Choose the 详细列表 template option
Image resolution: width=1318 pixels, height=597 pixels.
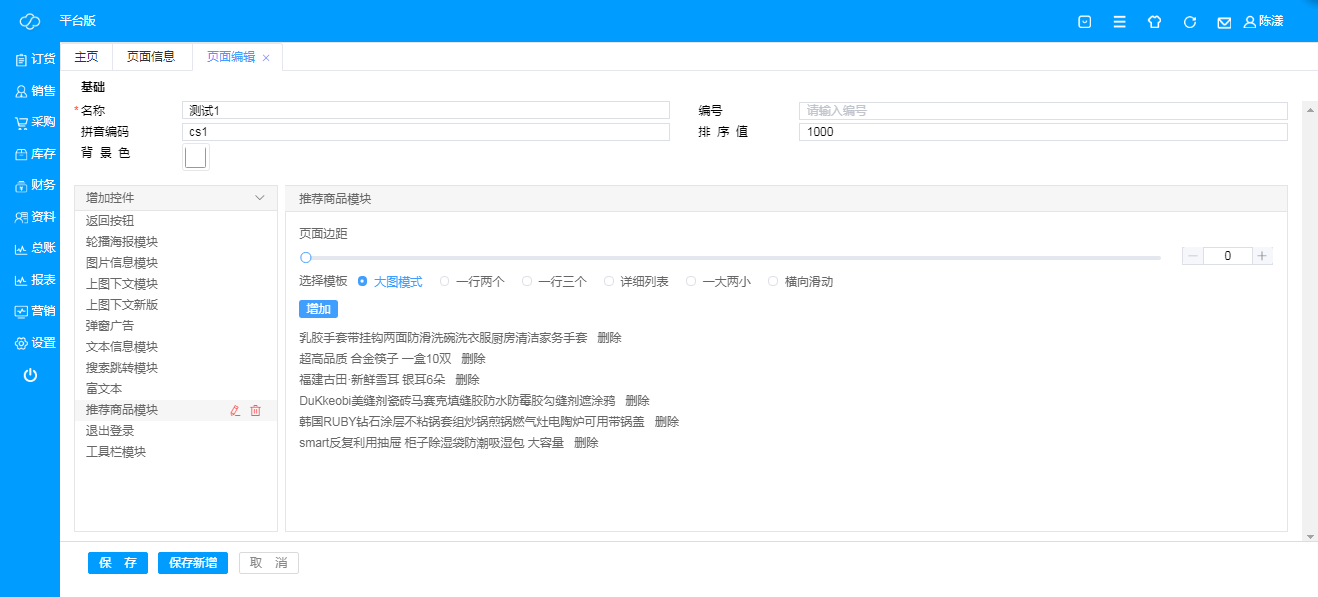click(609, 282)
